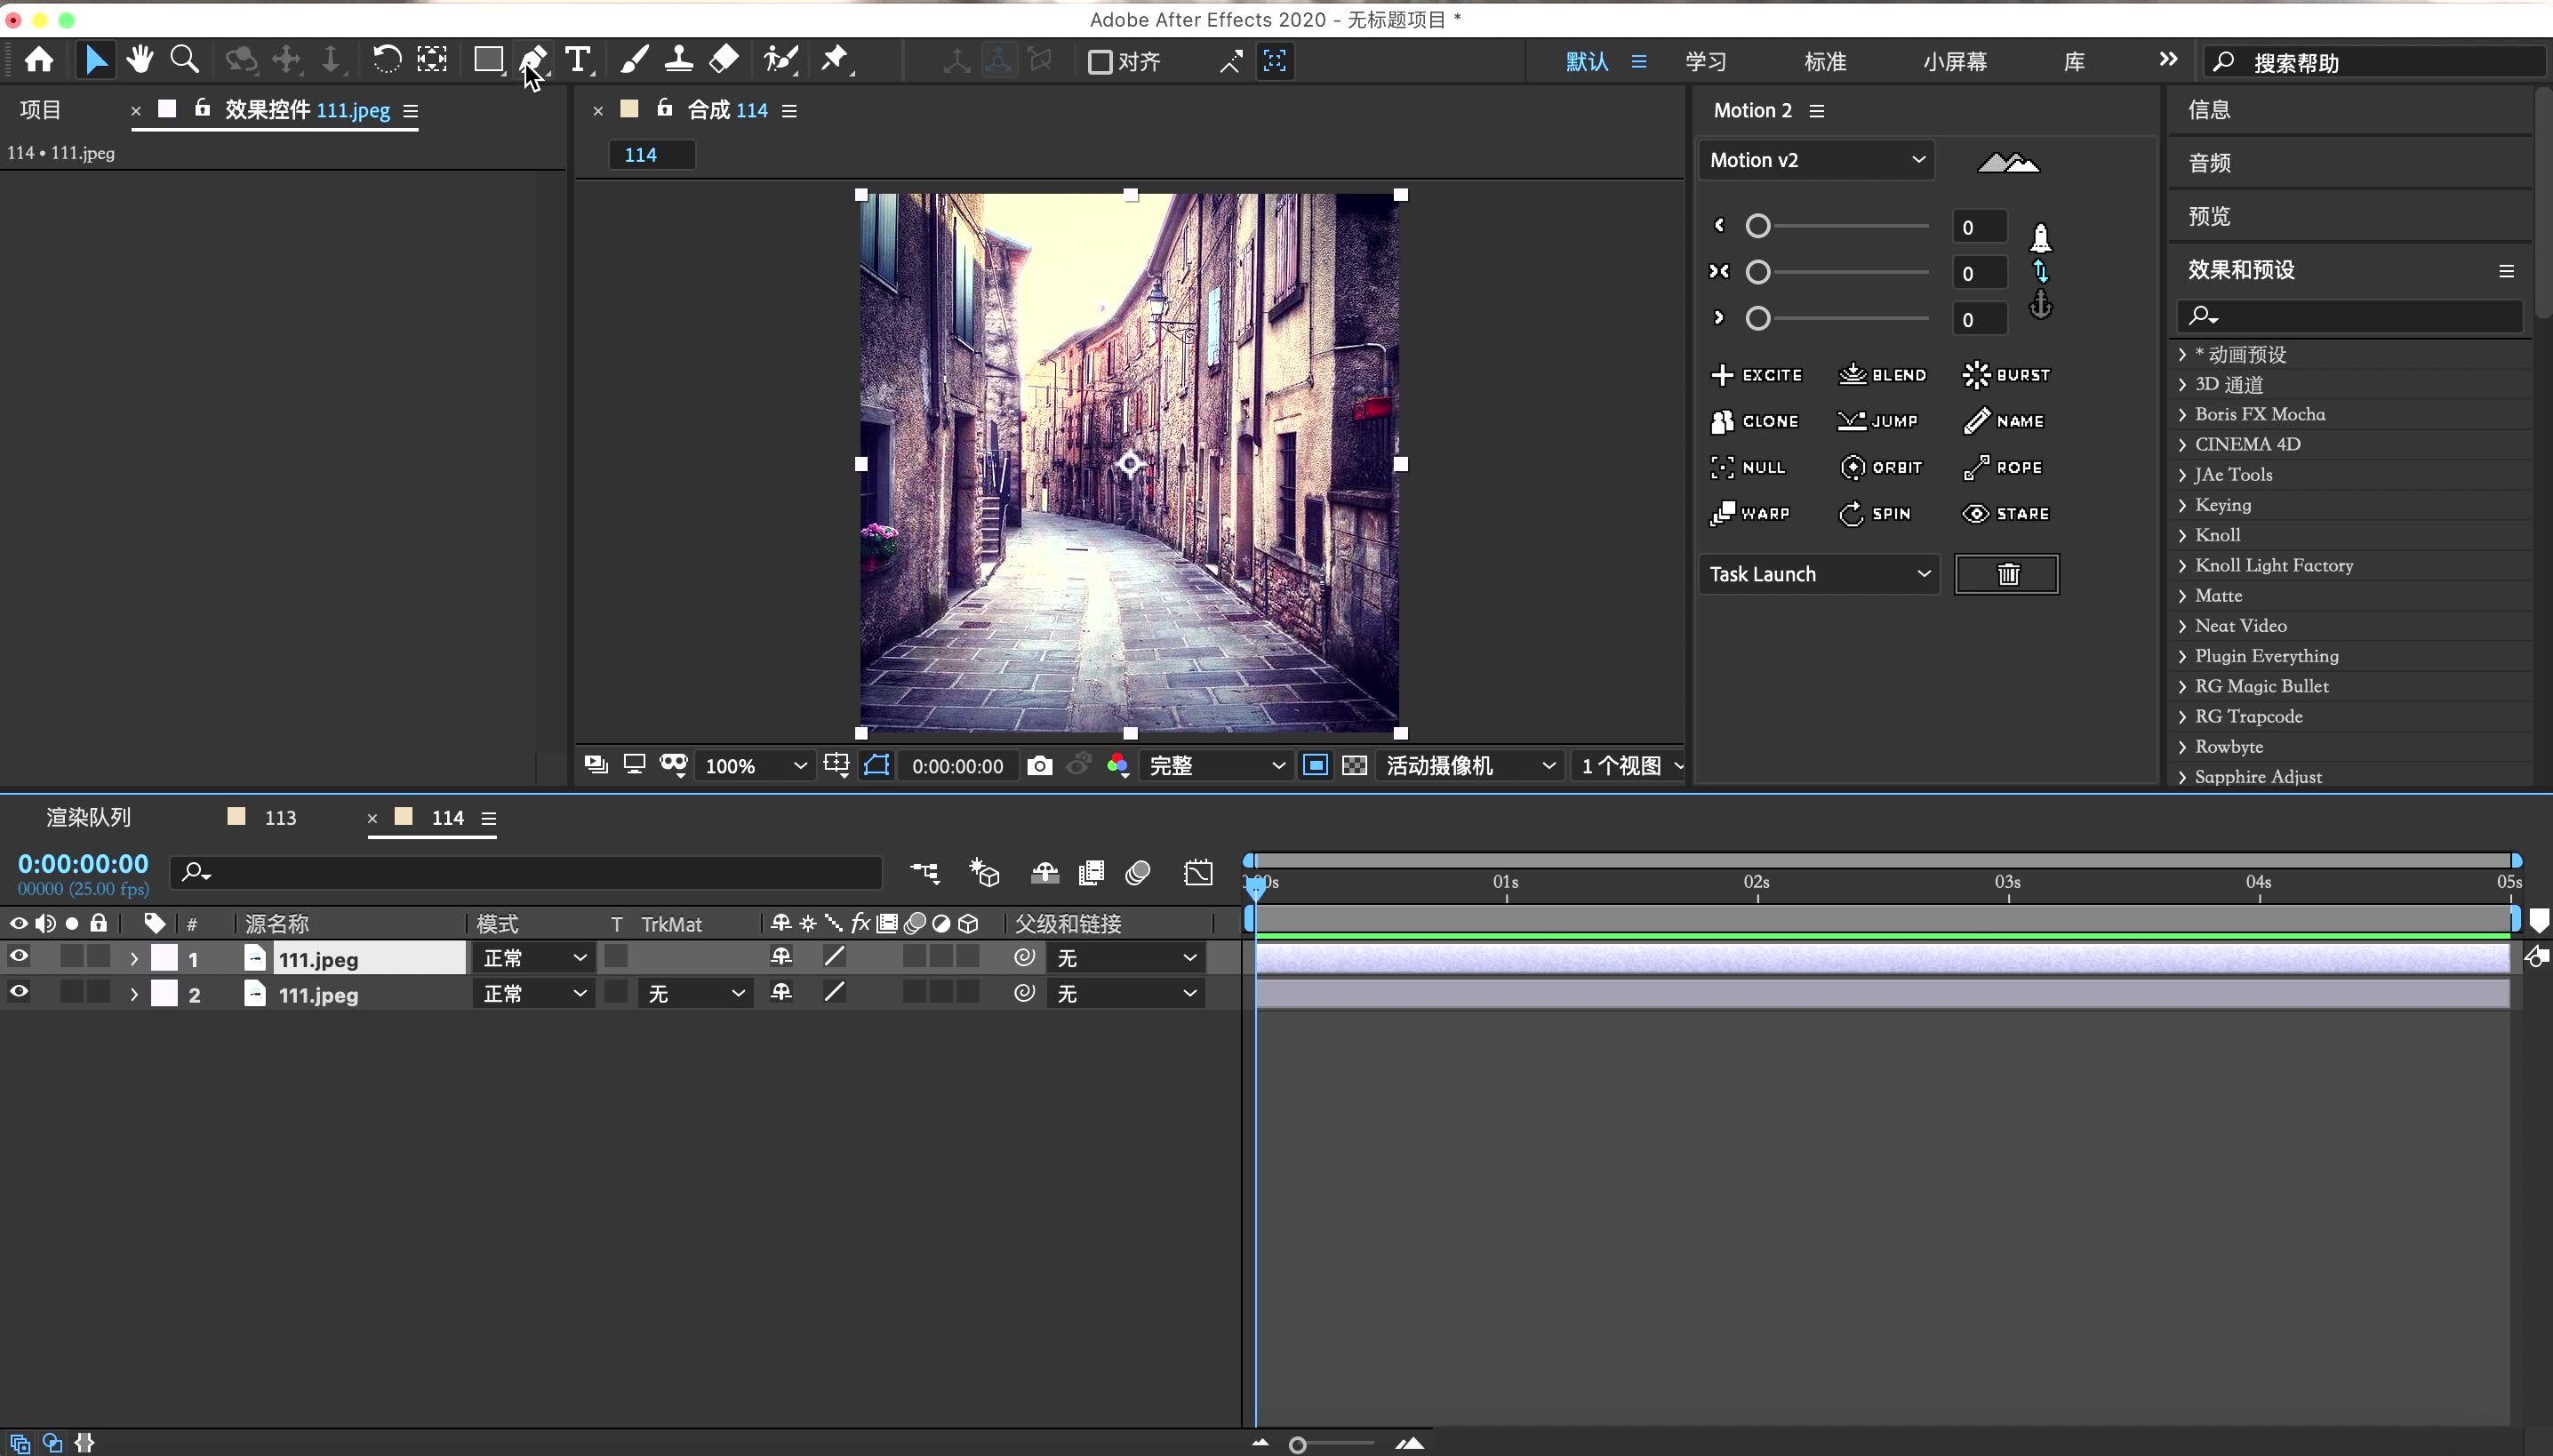Click the CLONE button in Motion 2
Viewport: 2553px width, 1456px height.
(x=1755, y=421)
